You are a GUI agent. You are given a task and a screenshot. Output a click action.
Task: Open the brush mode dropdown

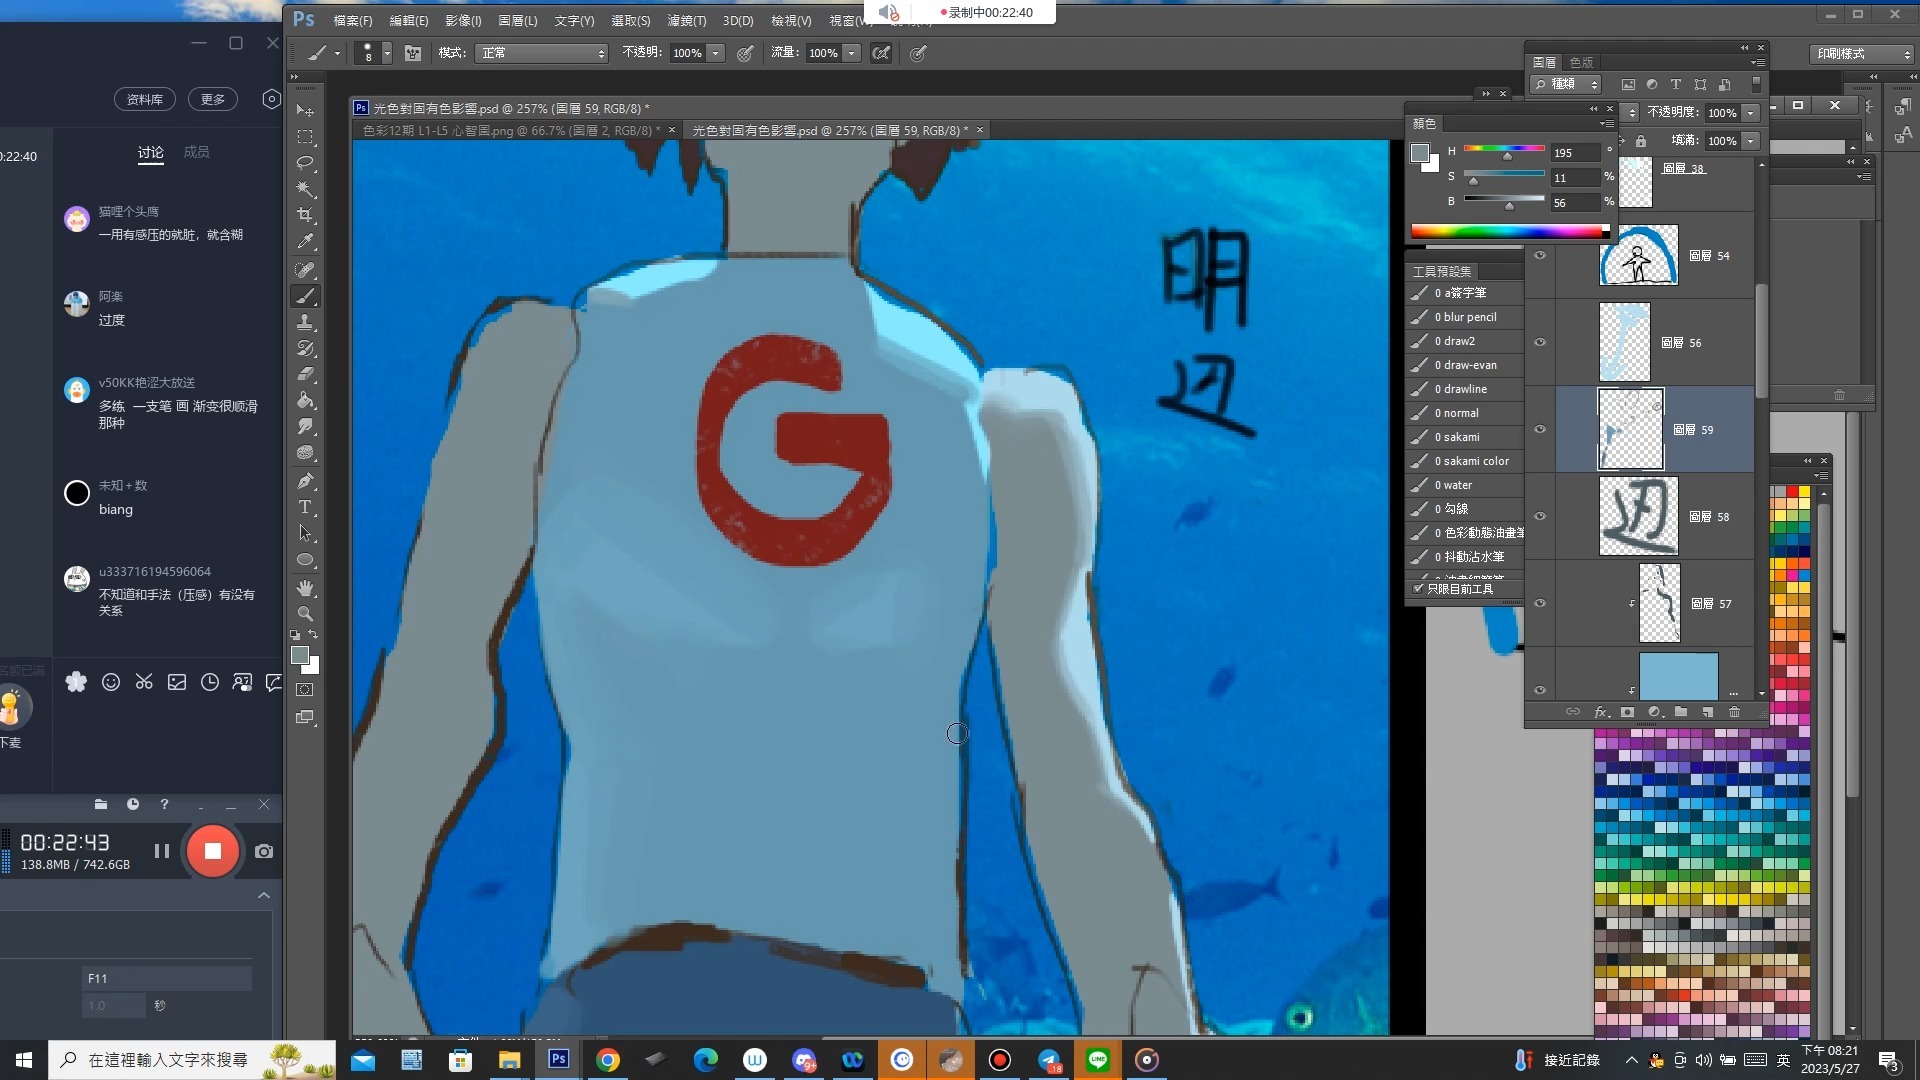pos(541,53)
